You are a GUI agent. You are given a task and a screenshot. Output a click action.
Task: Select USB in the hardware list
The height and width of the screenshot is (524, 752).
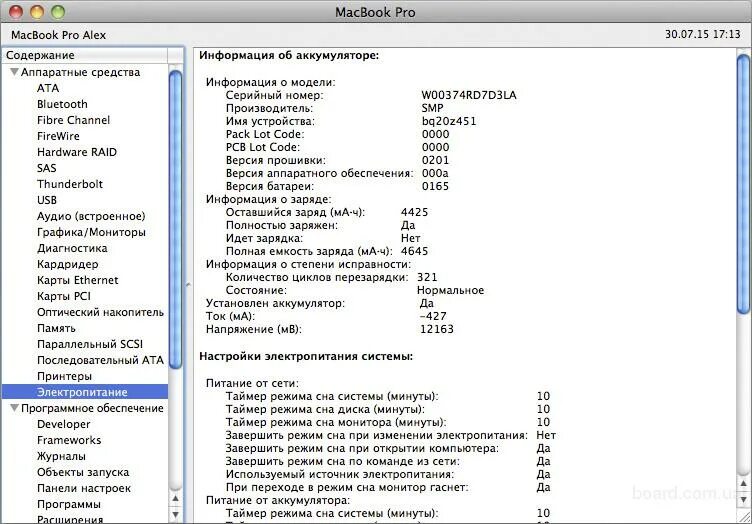tap(47, 200)
